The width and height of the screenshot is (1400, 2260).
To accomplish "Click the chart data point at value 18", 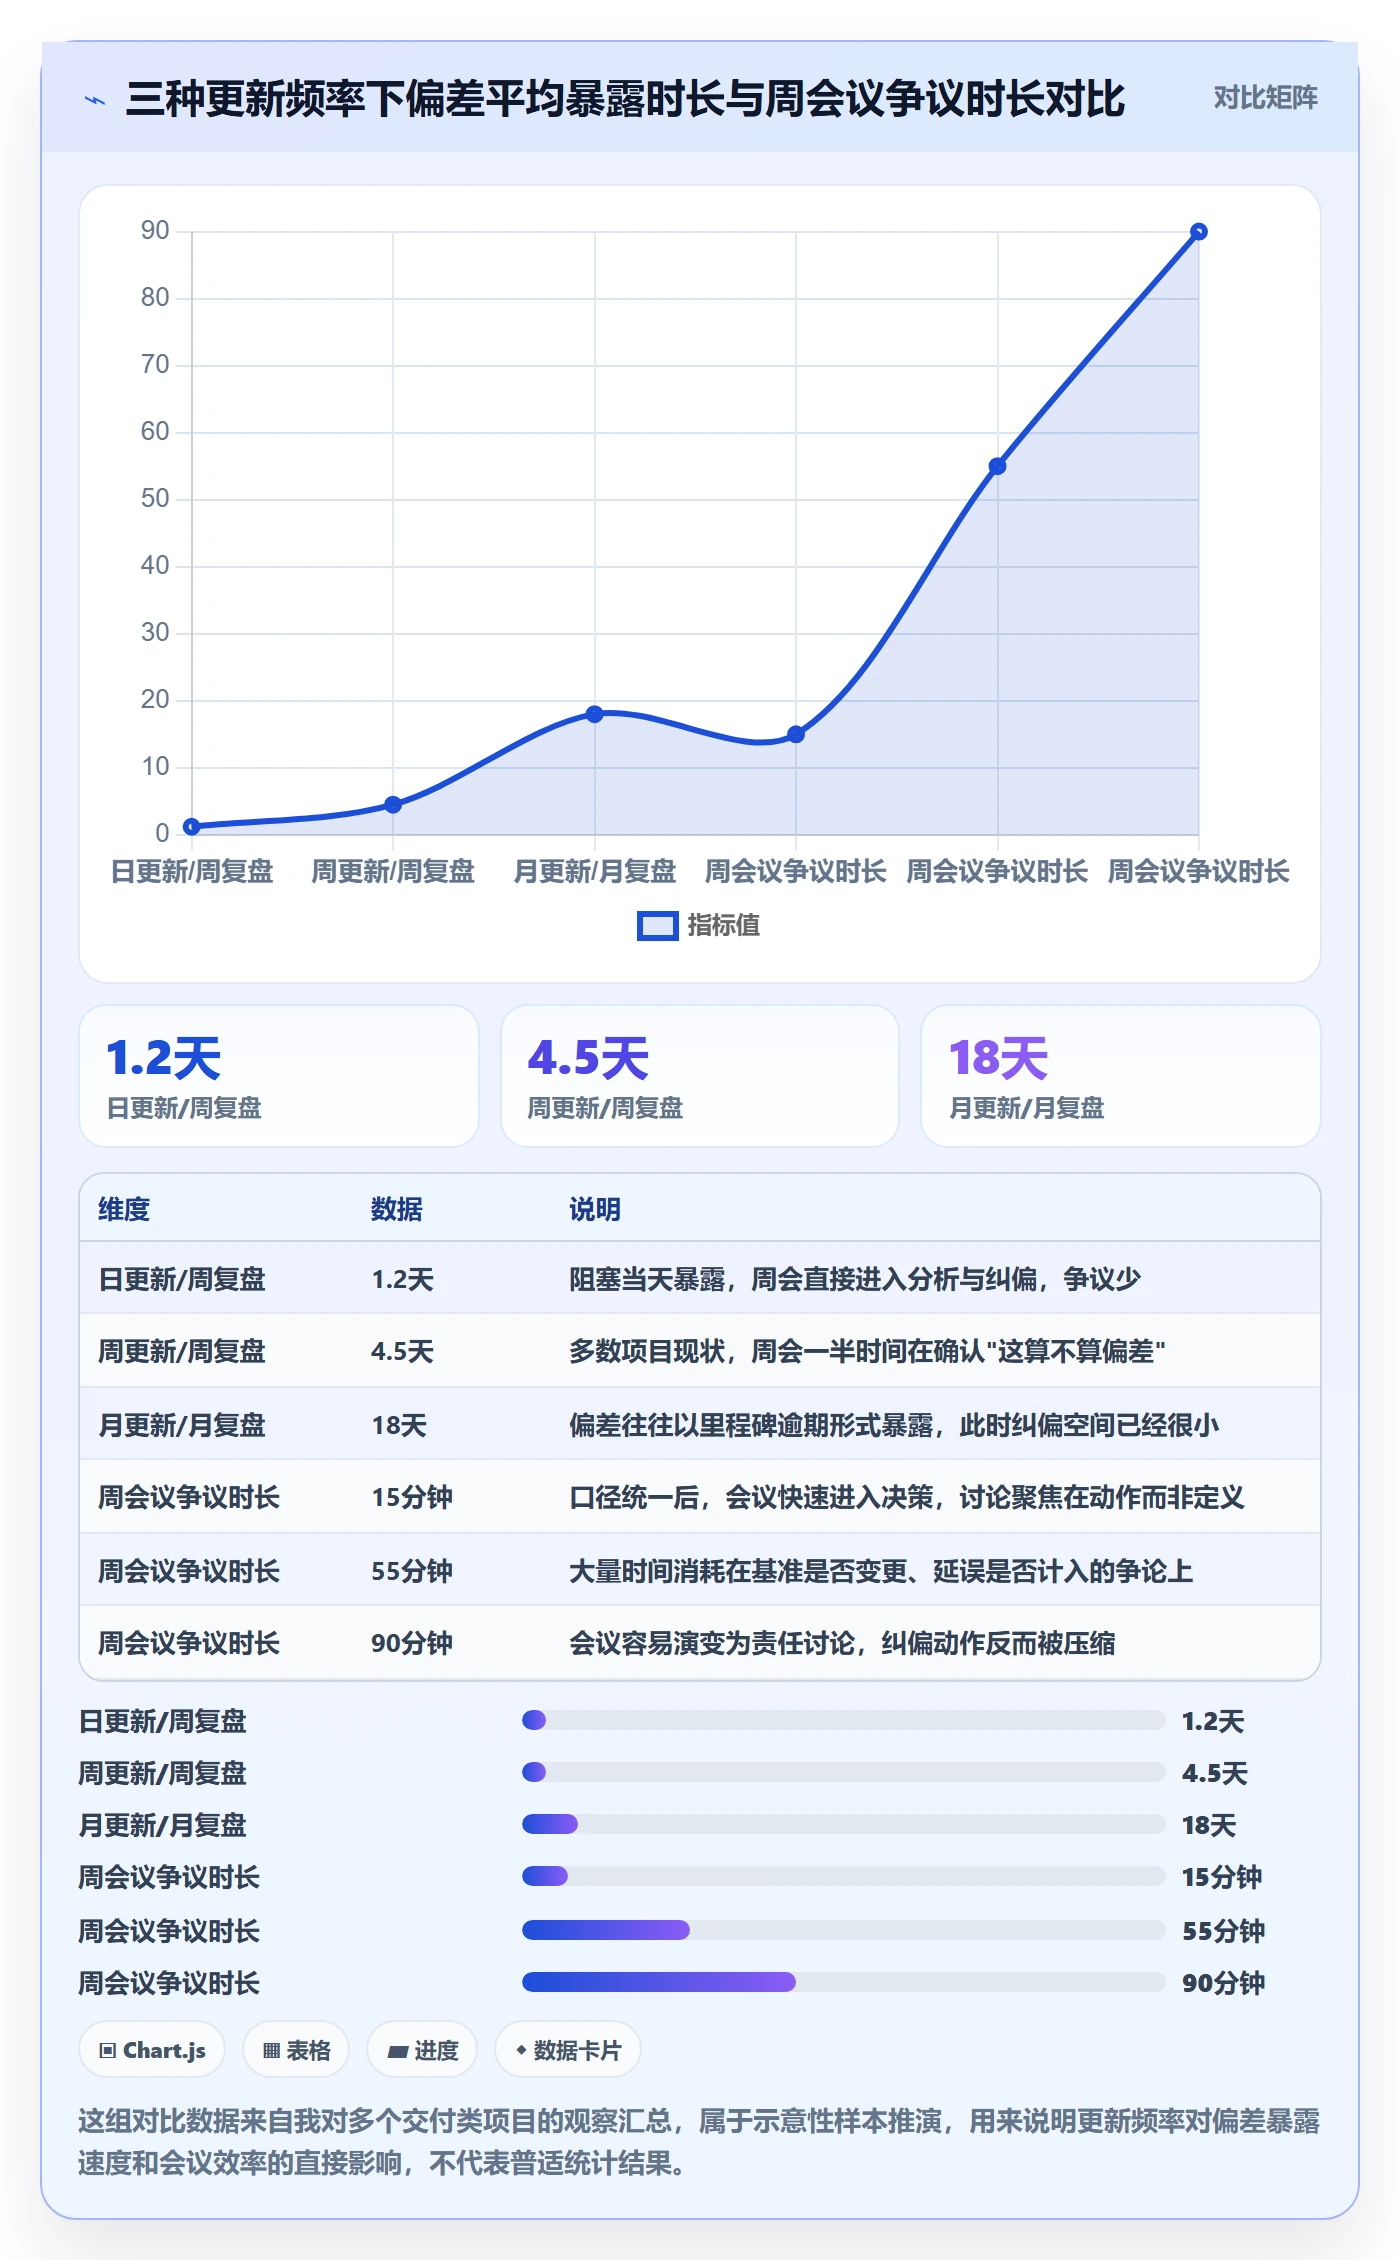I will [x=595, y=714].
